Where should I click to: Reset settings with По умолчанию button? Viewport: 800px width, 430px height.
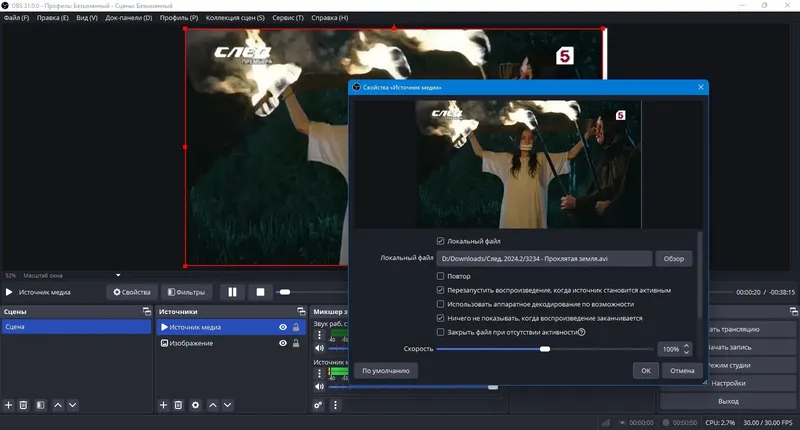tap(386, 371)
